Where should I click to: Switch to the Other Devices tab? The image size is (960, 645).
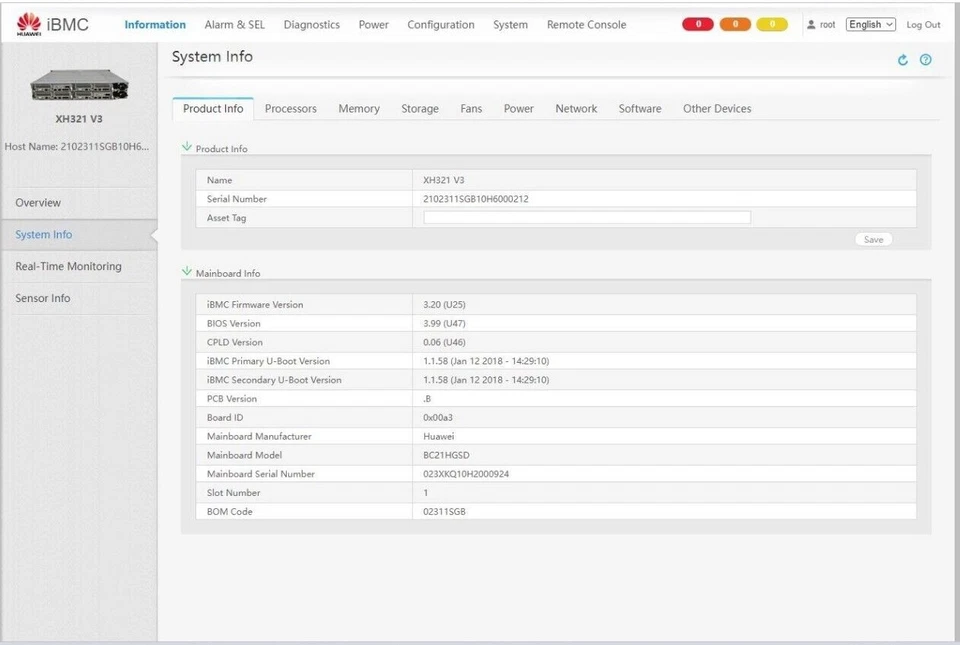[x=716, y=108]
